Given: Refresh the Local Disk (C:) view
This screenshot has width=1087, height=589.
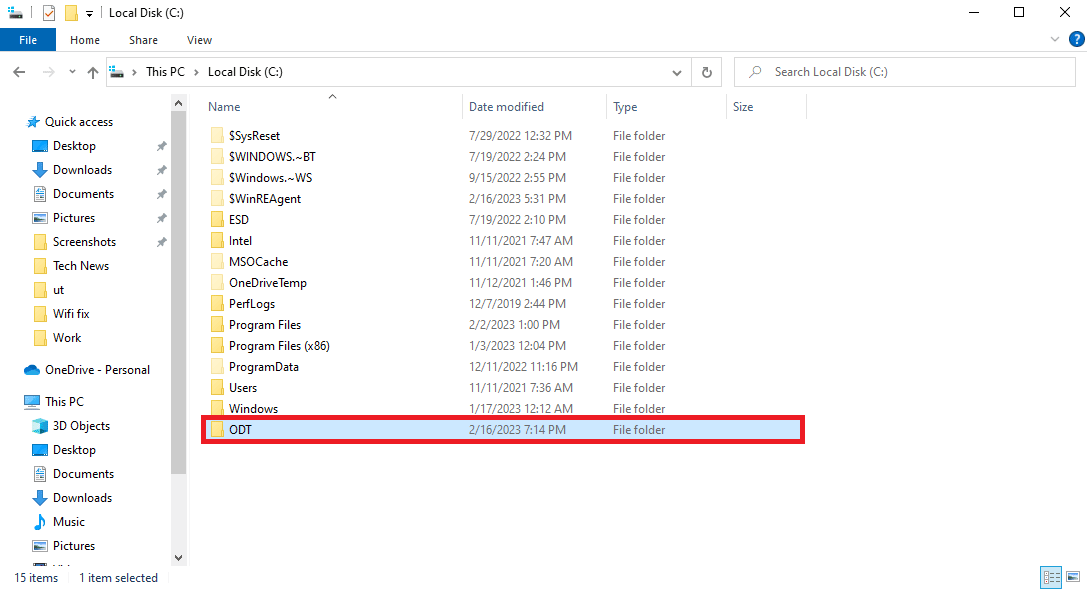Looking at the screenshot, I should tap(706, 72).
